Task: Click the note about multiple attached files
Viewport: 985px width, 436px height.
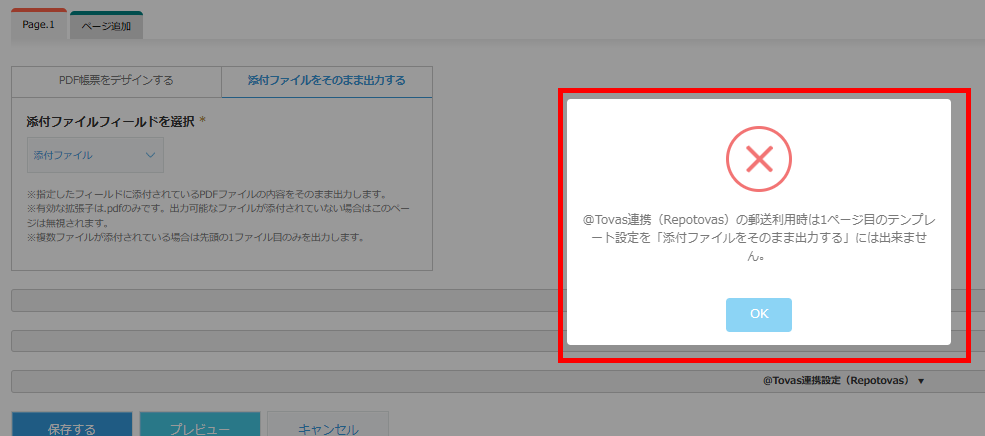Action: pyautogui.click(x=195, y=238)
